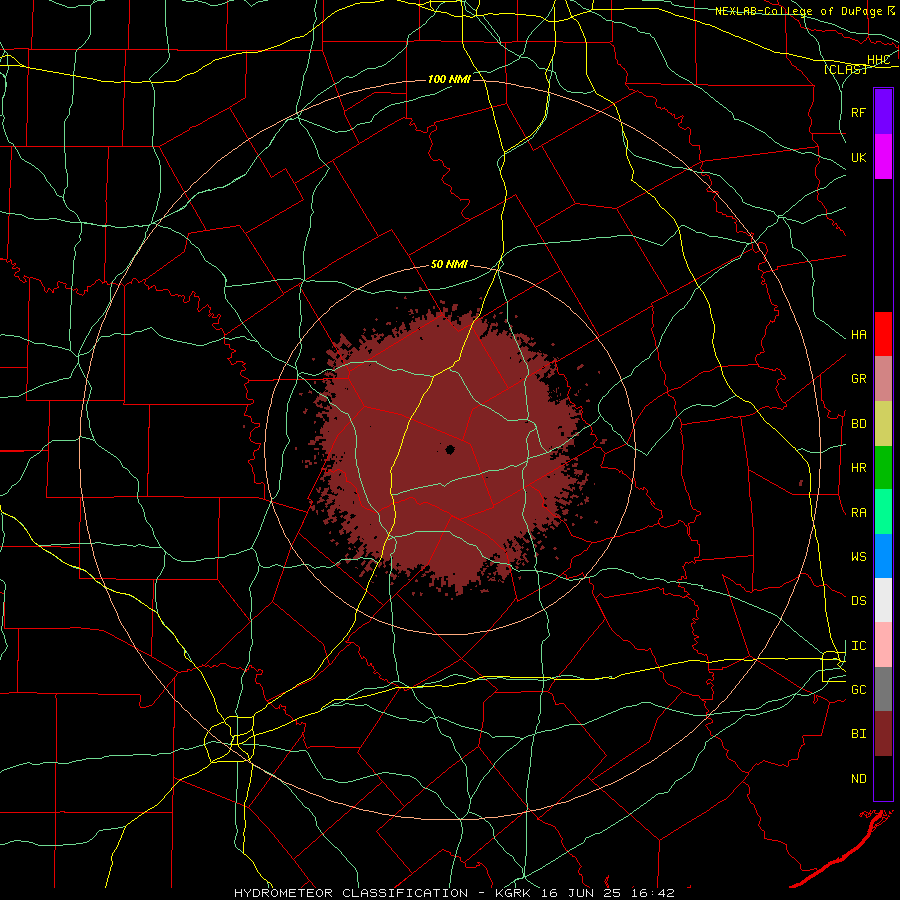This screenshot has width=900, height=900.
Task: Click the black radar site dot
Action: [x=450, y=449]
